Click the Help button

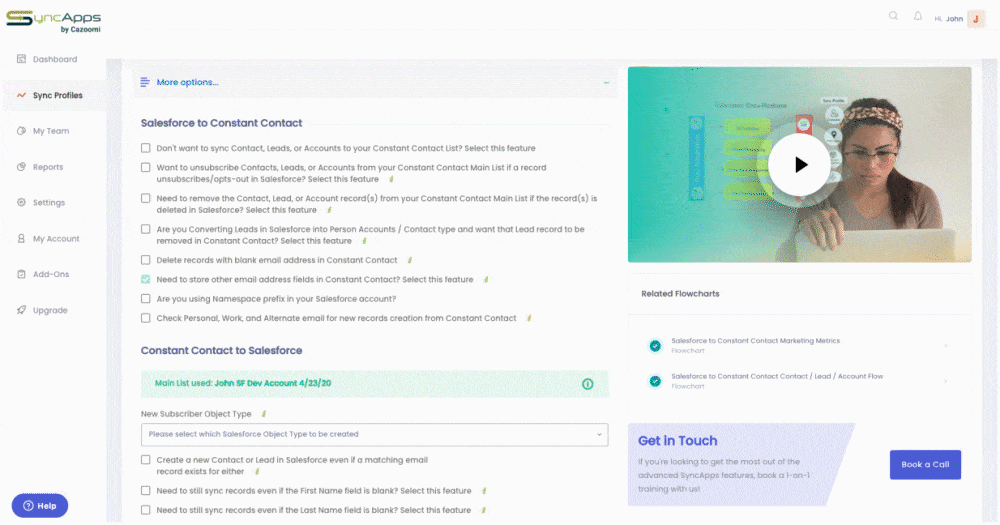click(40, 506)
